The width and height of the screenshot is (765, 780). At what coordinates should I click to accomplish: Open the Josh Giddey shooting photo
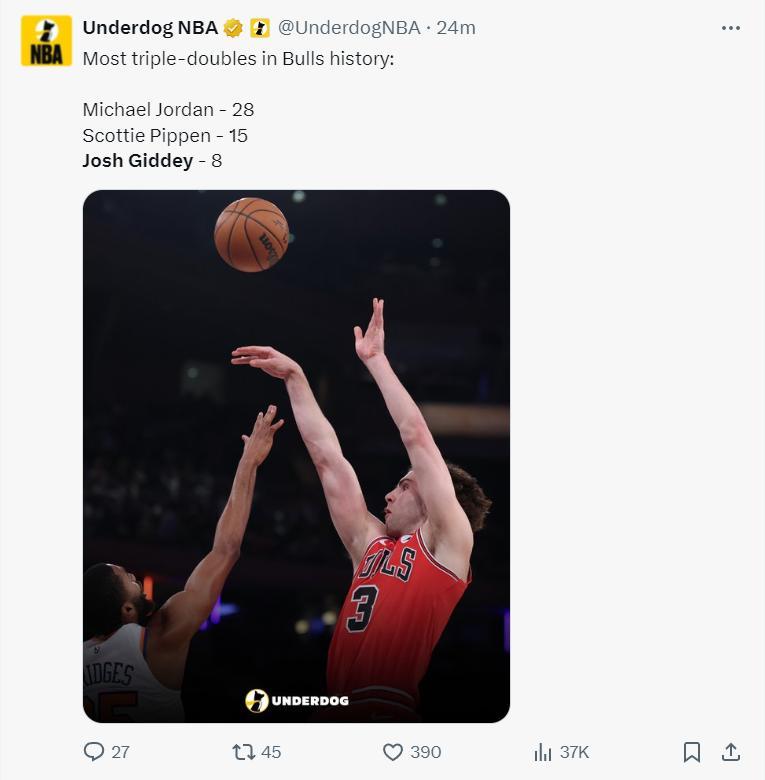[x=296, y=456]
